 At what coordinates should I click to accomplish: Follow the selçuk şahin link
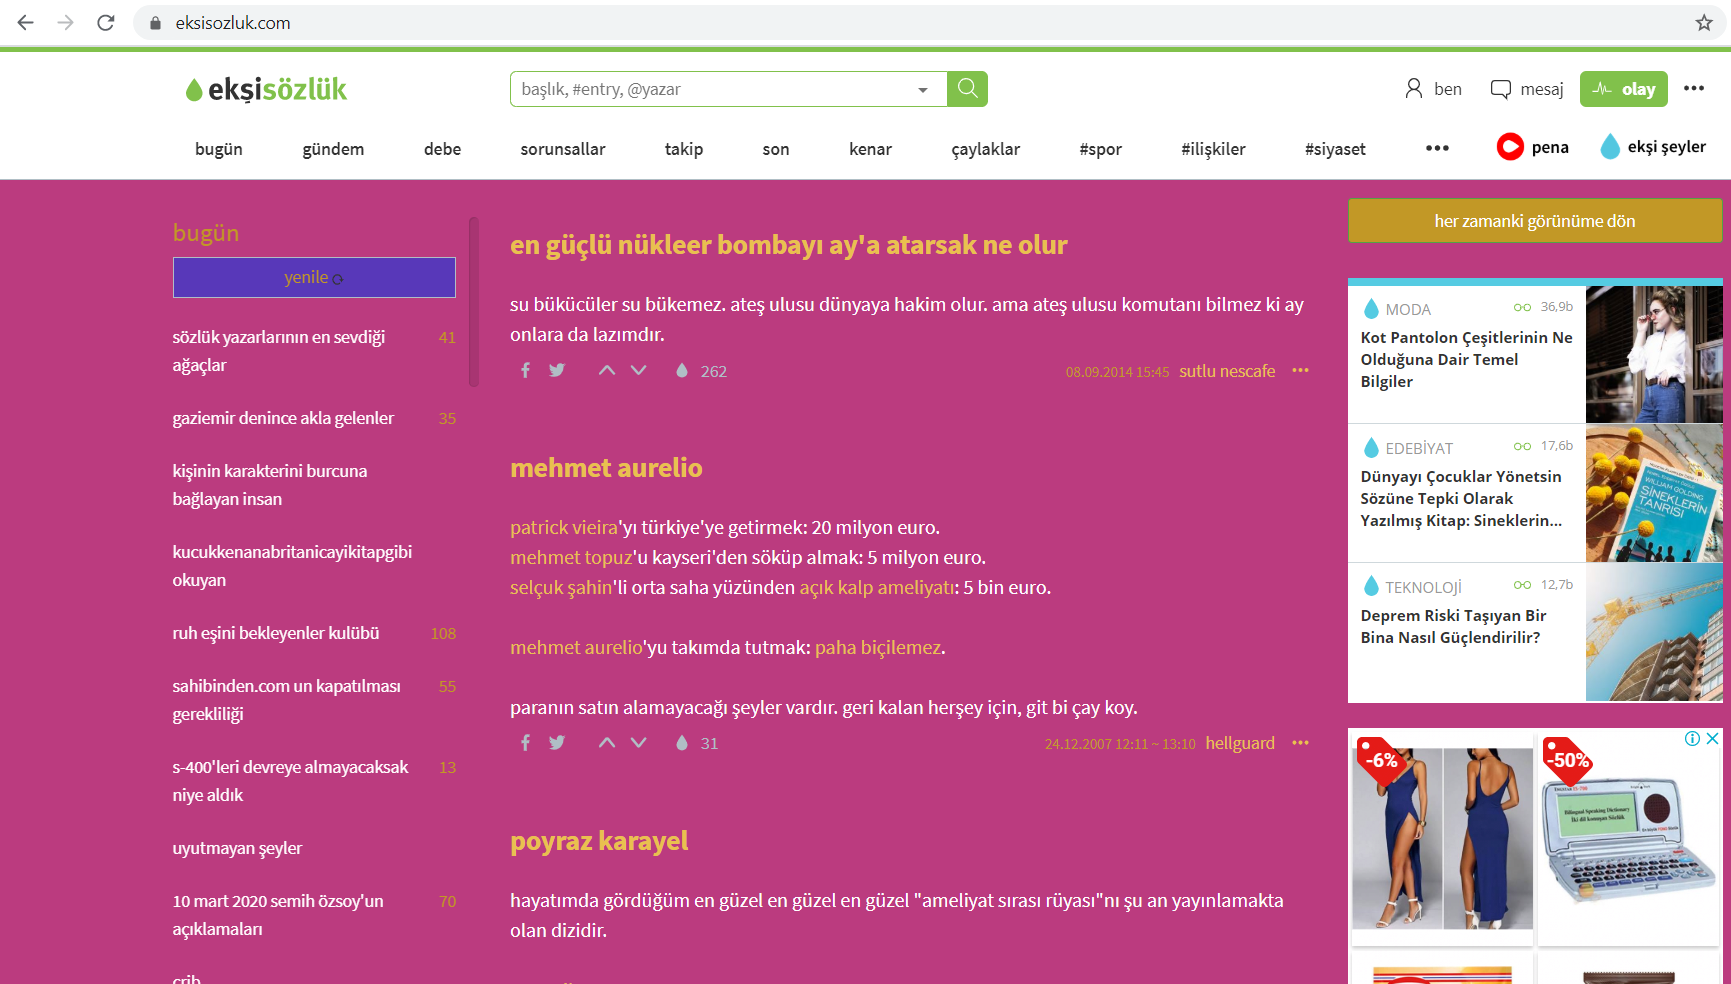[561, 587]
